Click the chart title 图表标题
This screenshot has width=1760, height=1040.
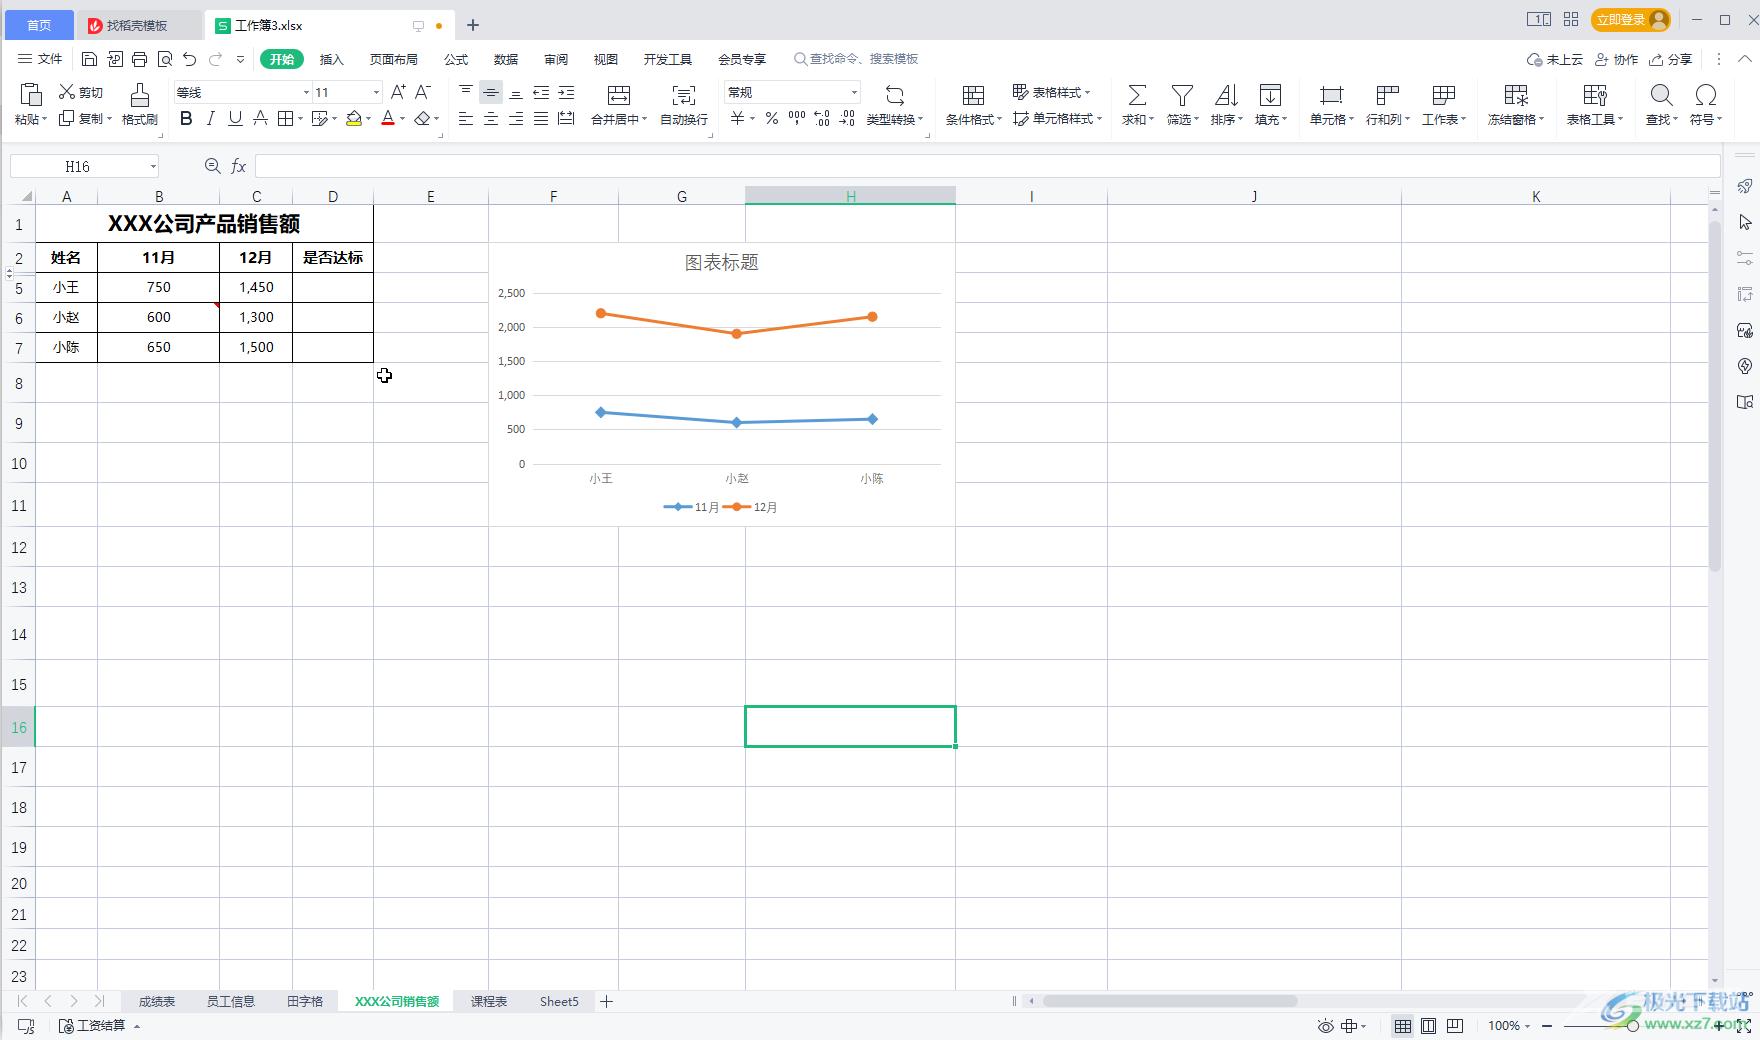tap(721, 262)
